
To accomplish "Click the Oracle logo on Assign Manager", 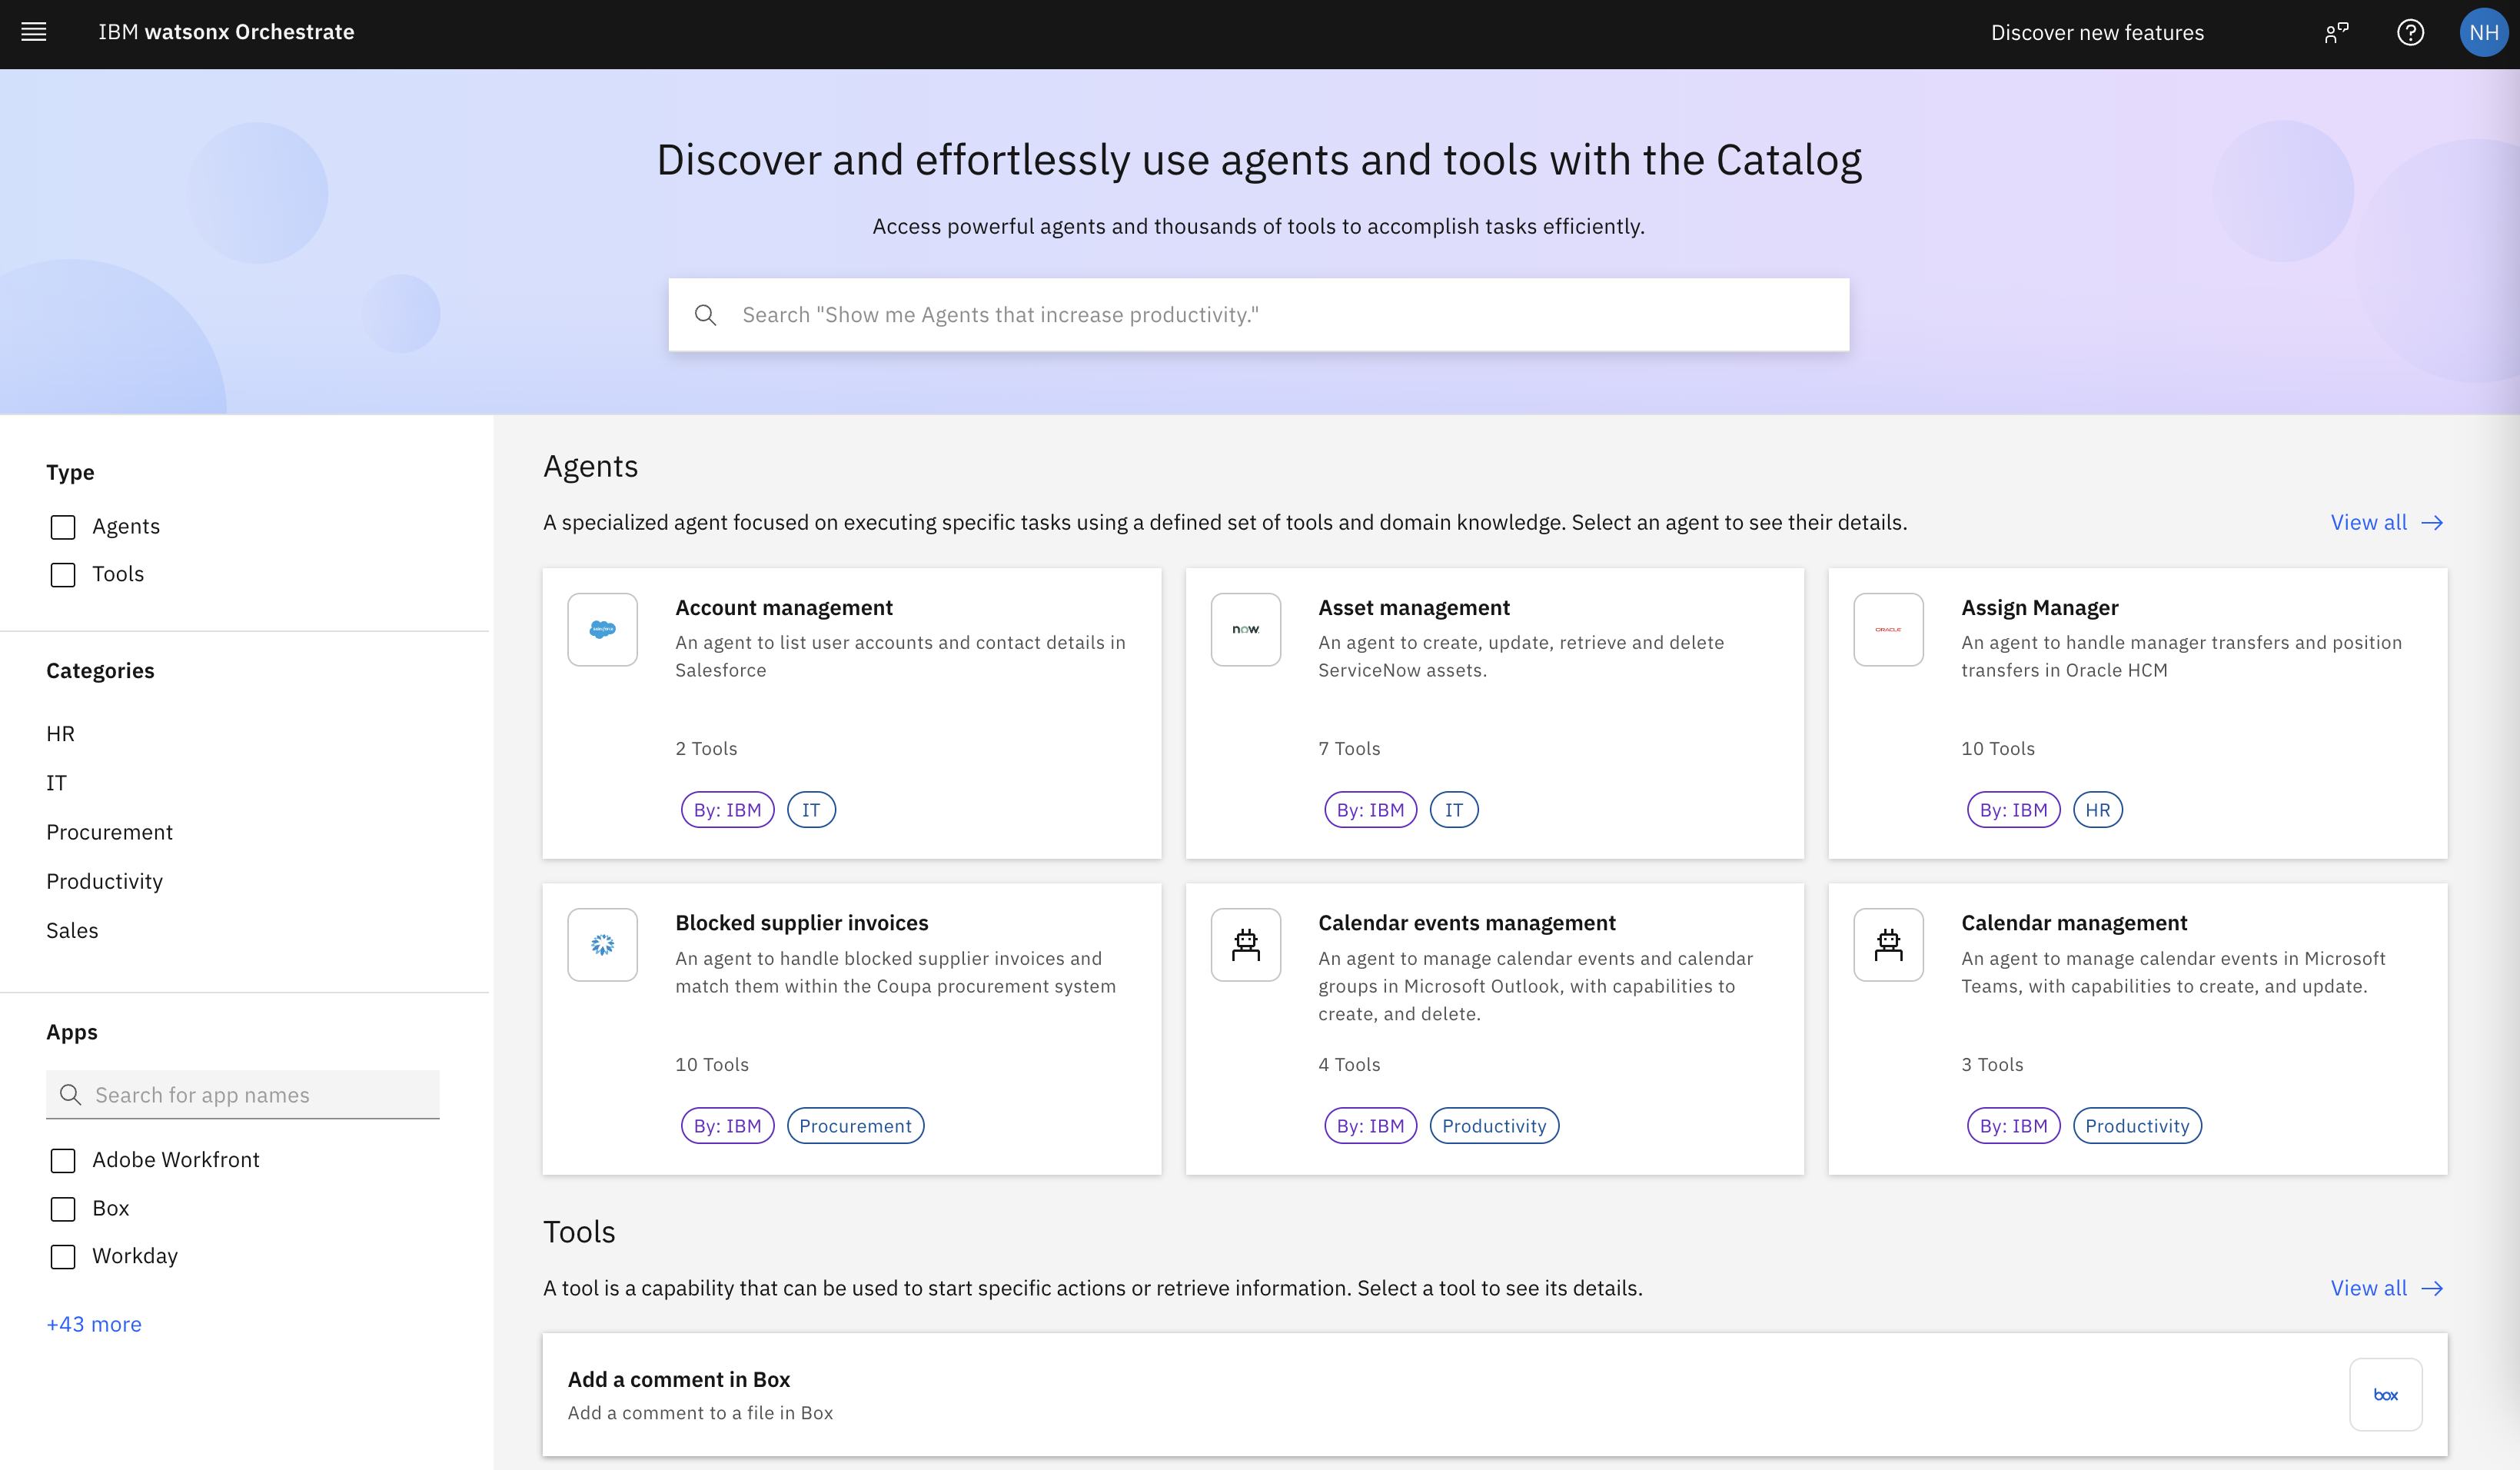I will [x=1888, y=629].
